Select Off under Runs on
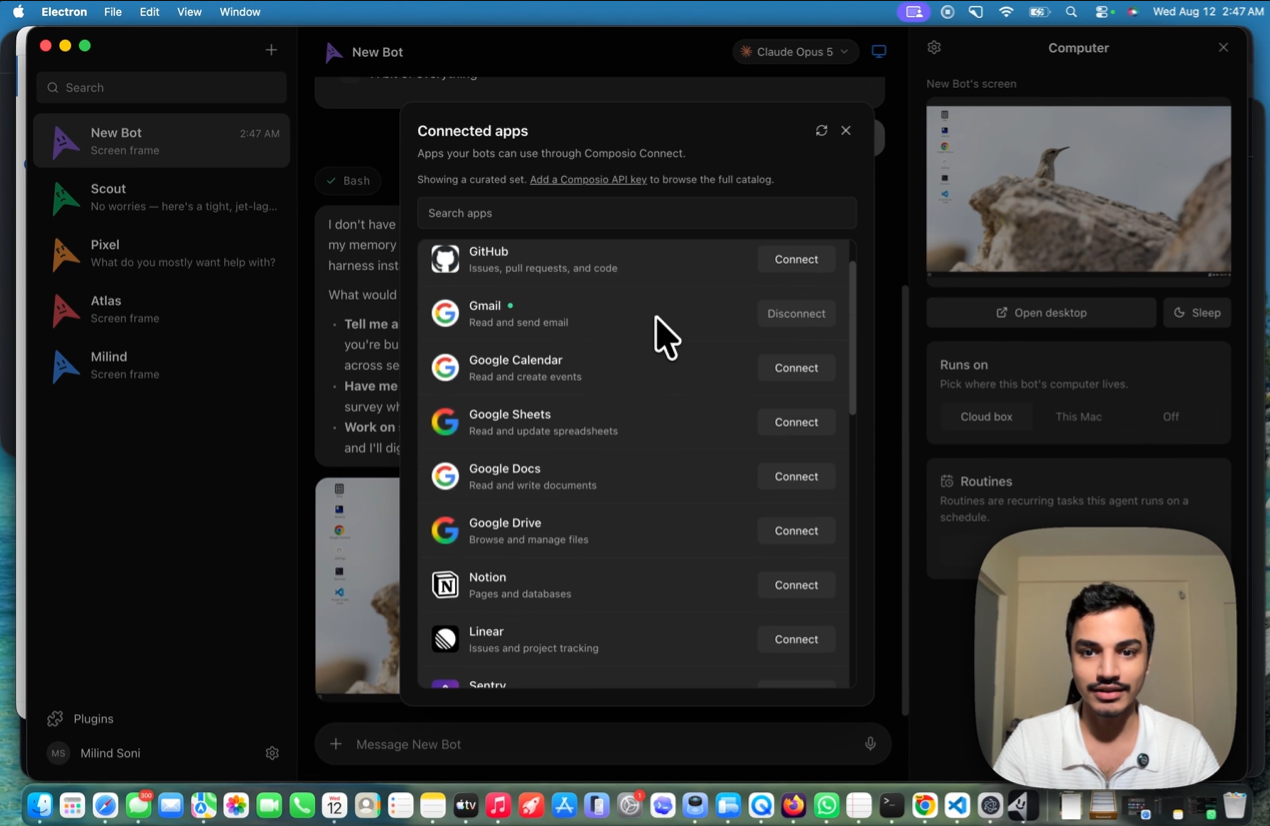The height and width of the screenshot is (826, 1270). click(1170, 417)
